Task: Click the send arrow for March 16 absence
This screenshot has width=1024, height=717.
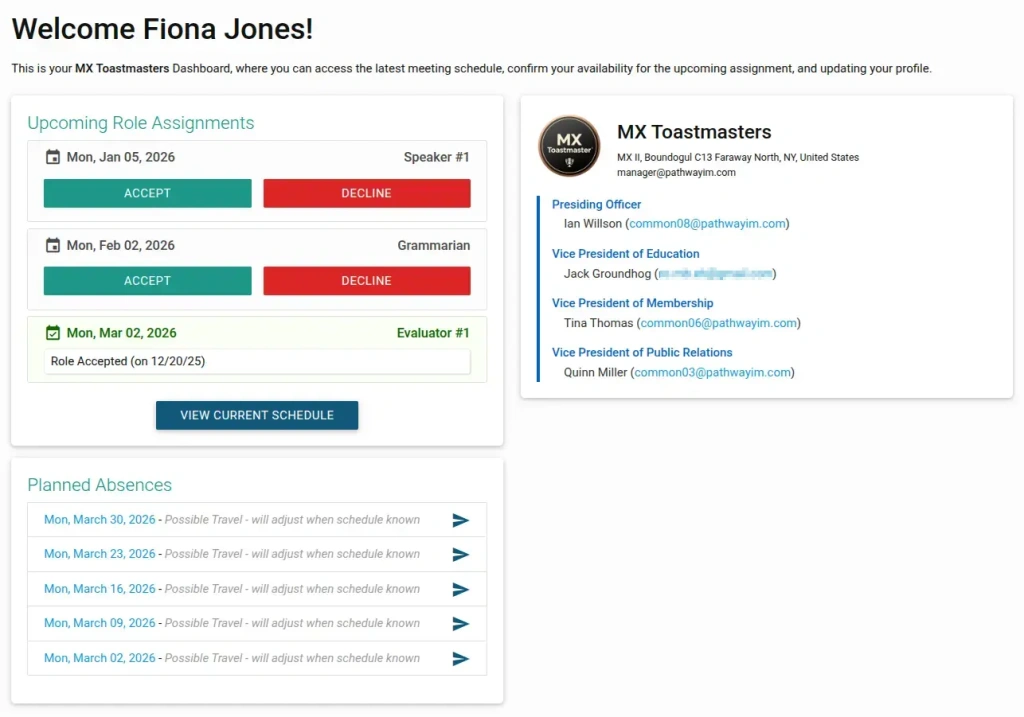Action: click(460, 589)
